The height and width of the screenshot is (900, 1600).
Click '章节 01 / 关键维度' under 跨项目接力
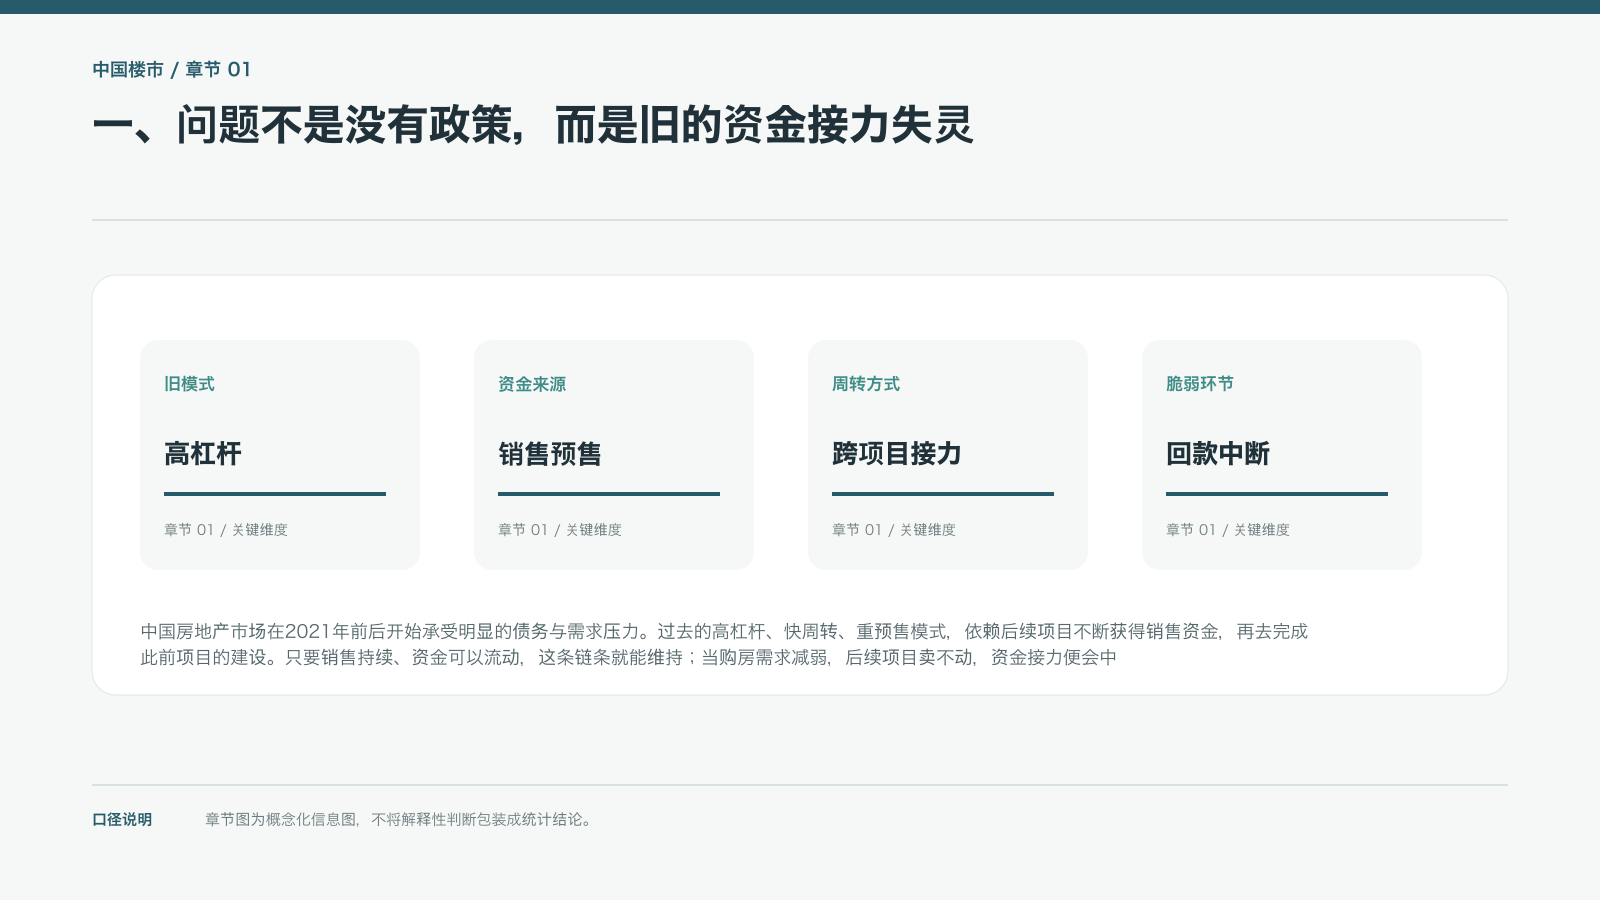(x=894, y=530)
